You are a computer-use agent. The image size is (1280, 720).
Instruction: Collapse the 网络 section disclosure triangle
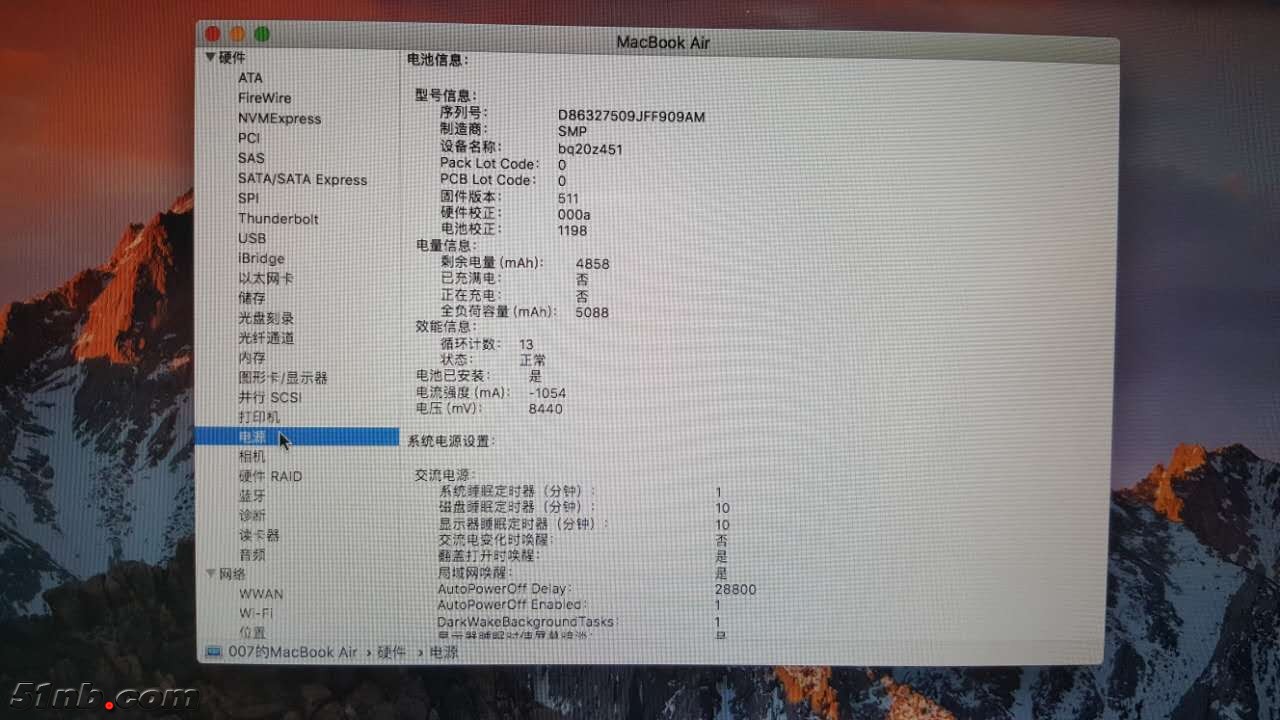pos(211,573)
